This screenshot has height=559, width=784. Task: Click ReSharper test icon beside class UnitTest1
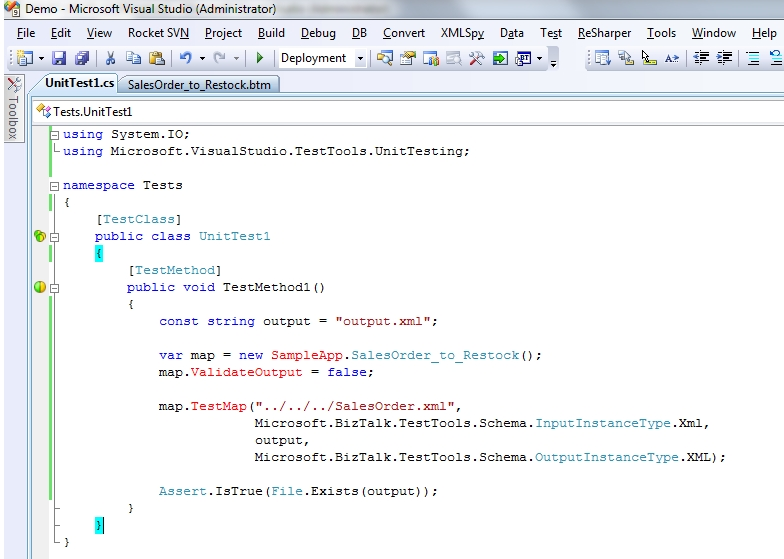(x=40, y=236)
